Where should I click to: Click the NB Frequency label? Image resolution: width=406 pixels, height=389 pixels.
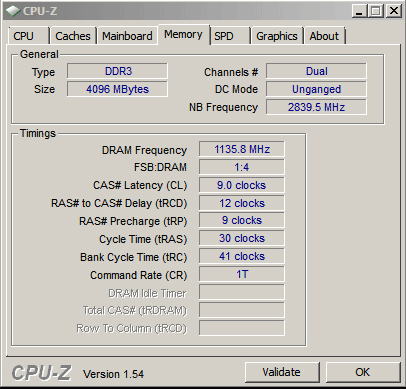tap(223, 107)
